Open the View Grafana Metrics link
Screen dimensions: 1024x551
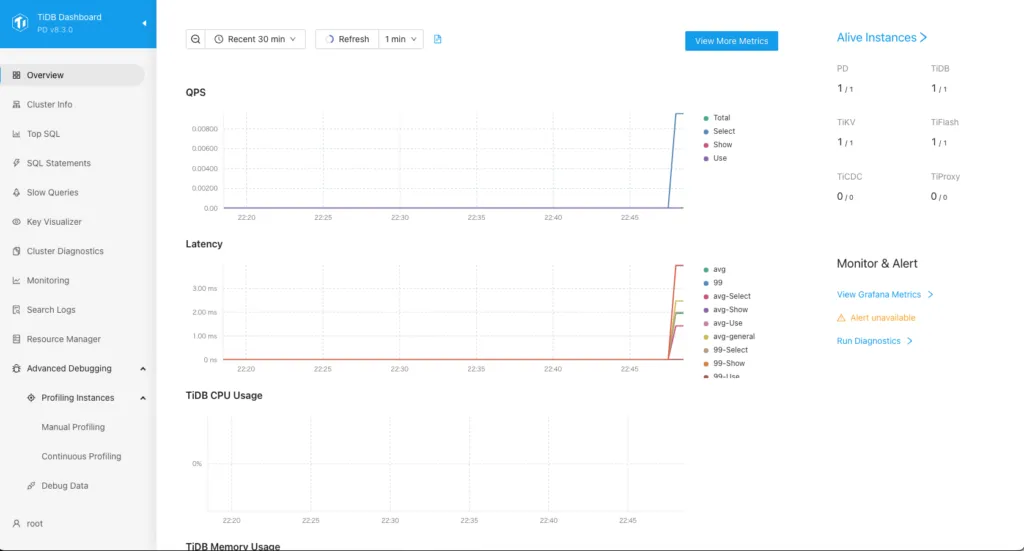click(878, 294)
